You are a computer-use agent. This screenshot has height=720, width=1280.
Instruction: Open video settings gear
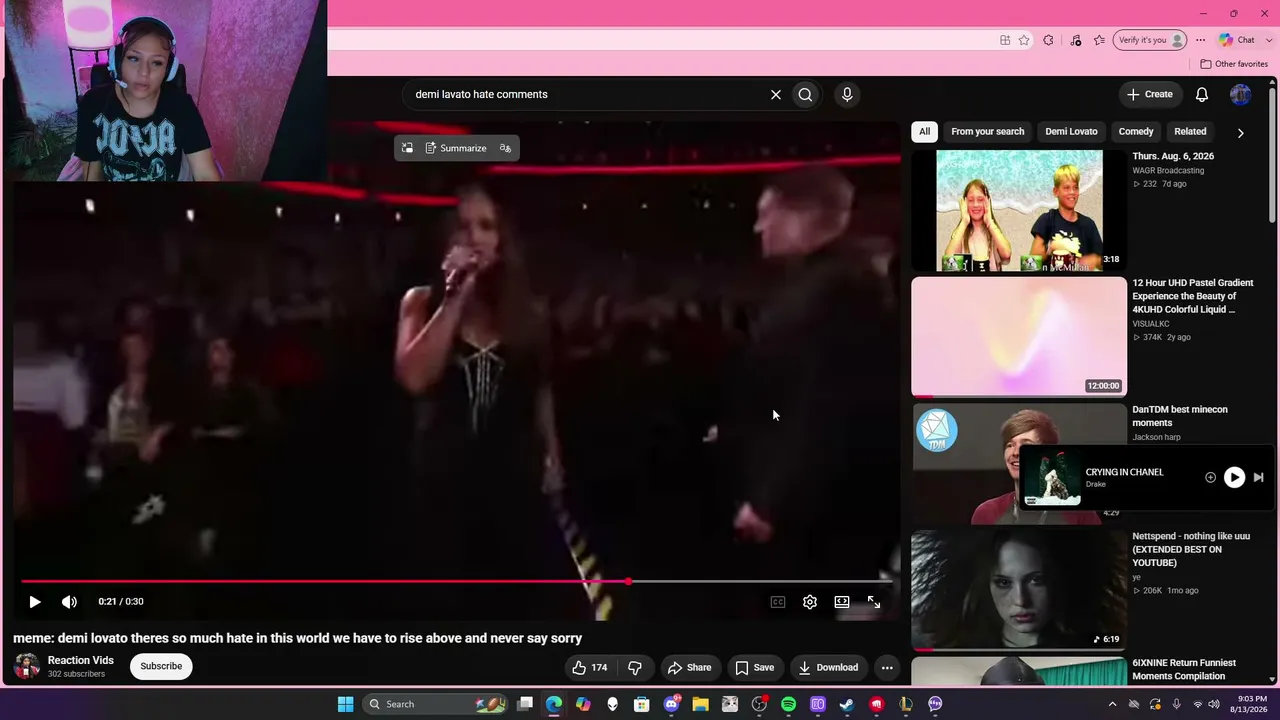tap(810, 602)
